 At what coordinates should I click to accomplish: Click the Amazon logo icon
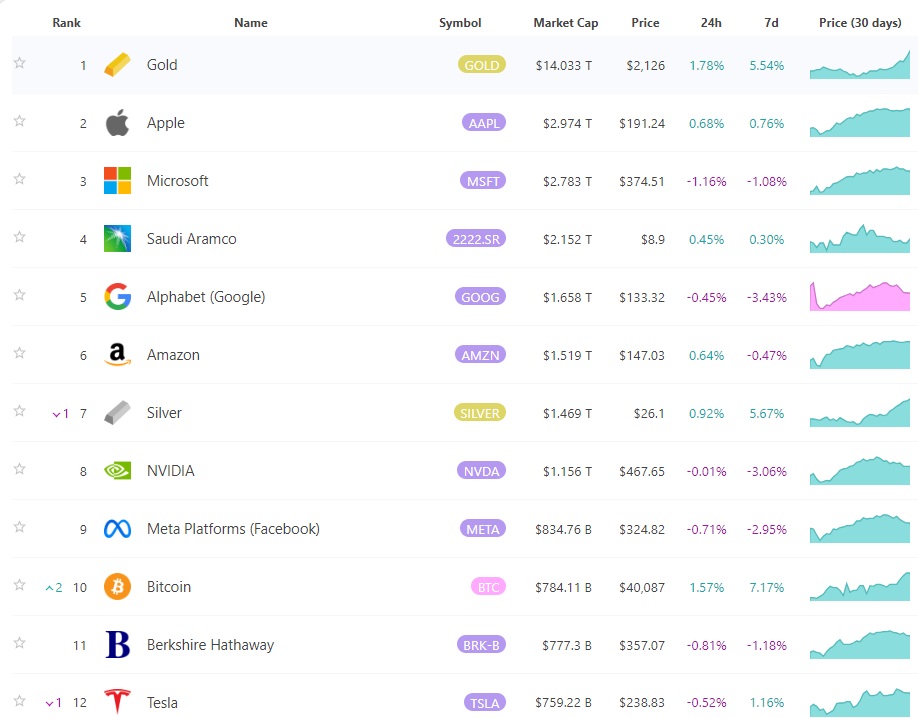pyautogui.click(x=118, y=355)
